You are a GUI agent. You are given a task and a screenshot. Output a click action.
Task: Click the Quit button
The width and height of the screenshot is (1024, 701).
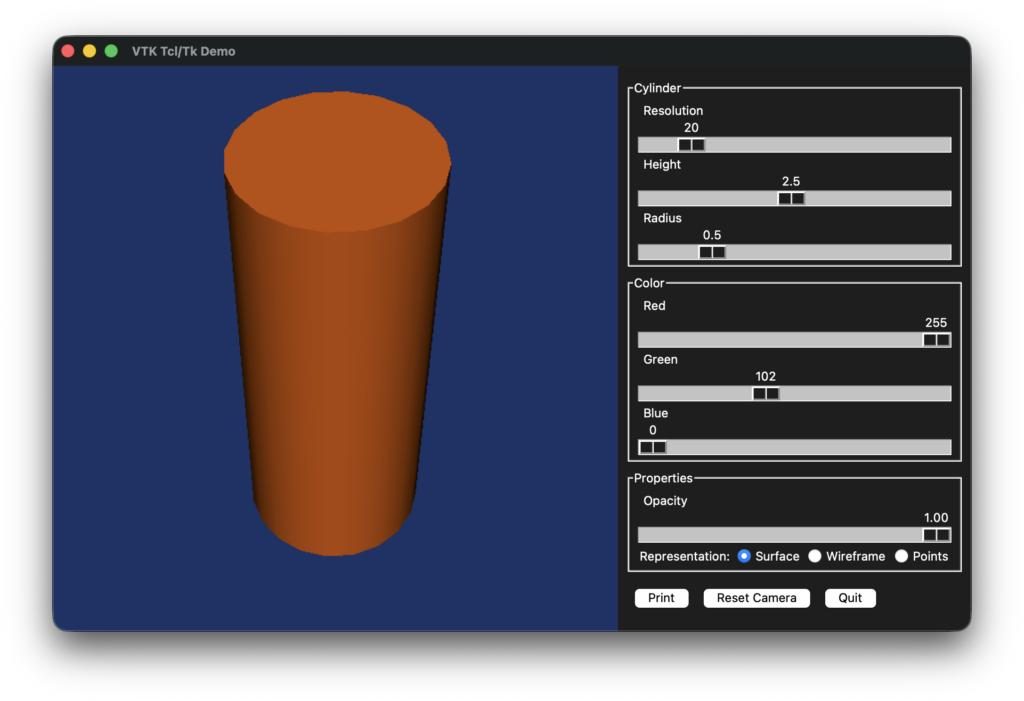point(850,598)
